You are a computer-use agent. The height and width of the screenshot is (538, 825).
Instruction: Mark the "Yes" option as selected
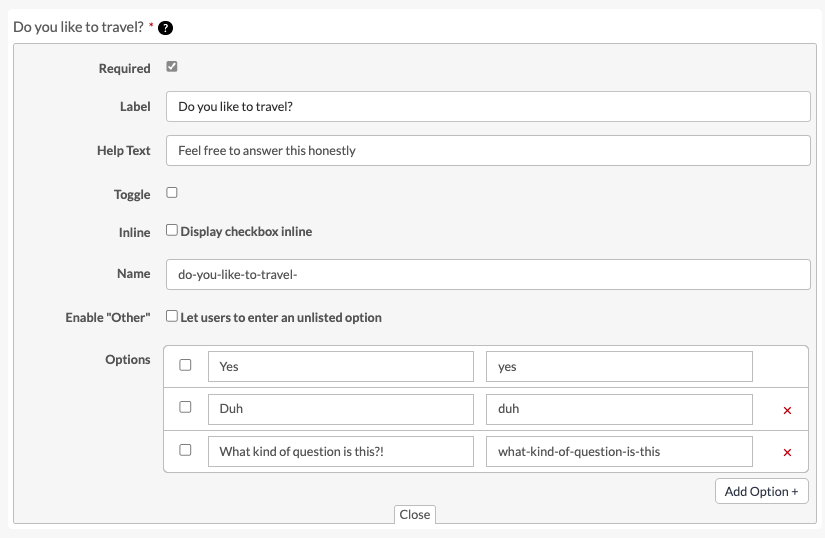[x=185, y=366]
